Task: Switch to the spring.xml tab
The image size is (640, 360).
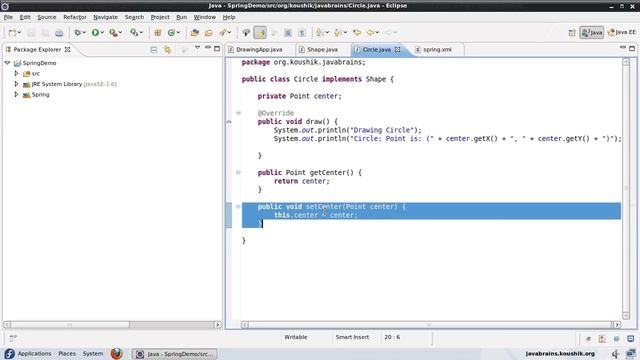Action: [437, 49]
